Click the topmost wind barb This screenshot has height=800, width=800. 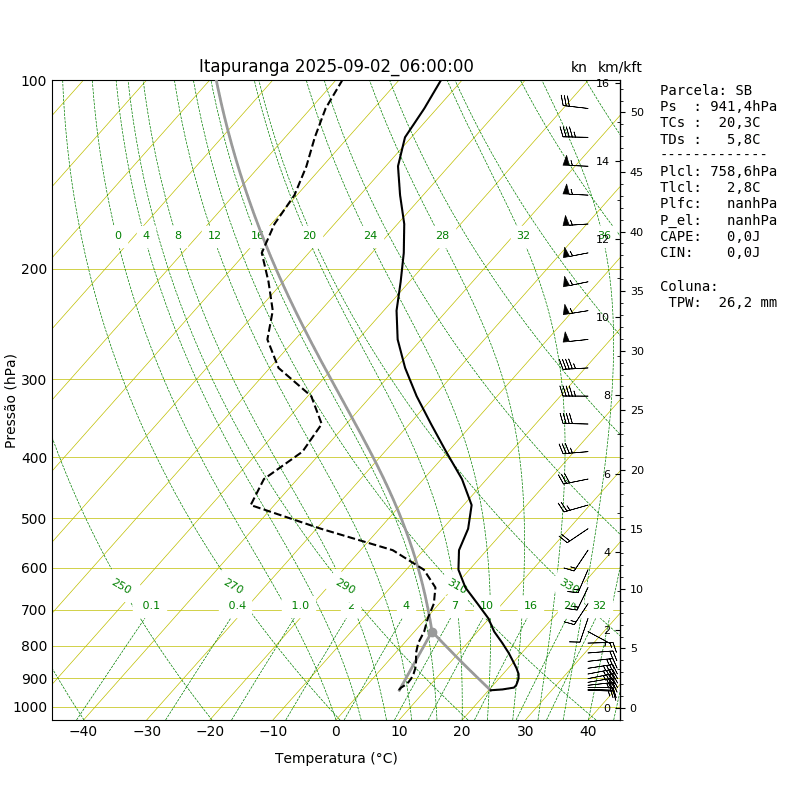tap(574, 102)
